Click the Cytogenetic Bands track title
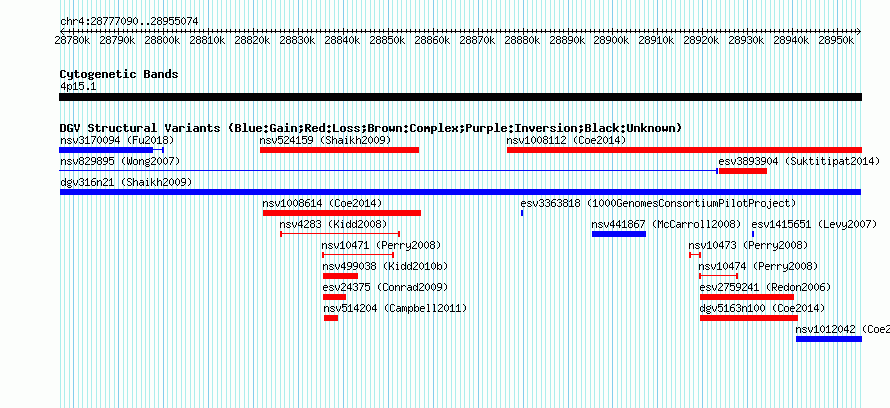The height and width of the screenshot is (408, 890). 119,74
